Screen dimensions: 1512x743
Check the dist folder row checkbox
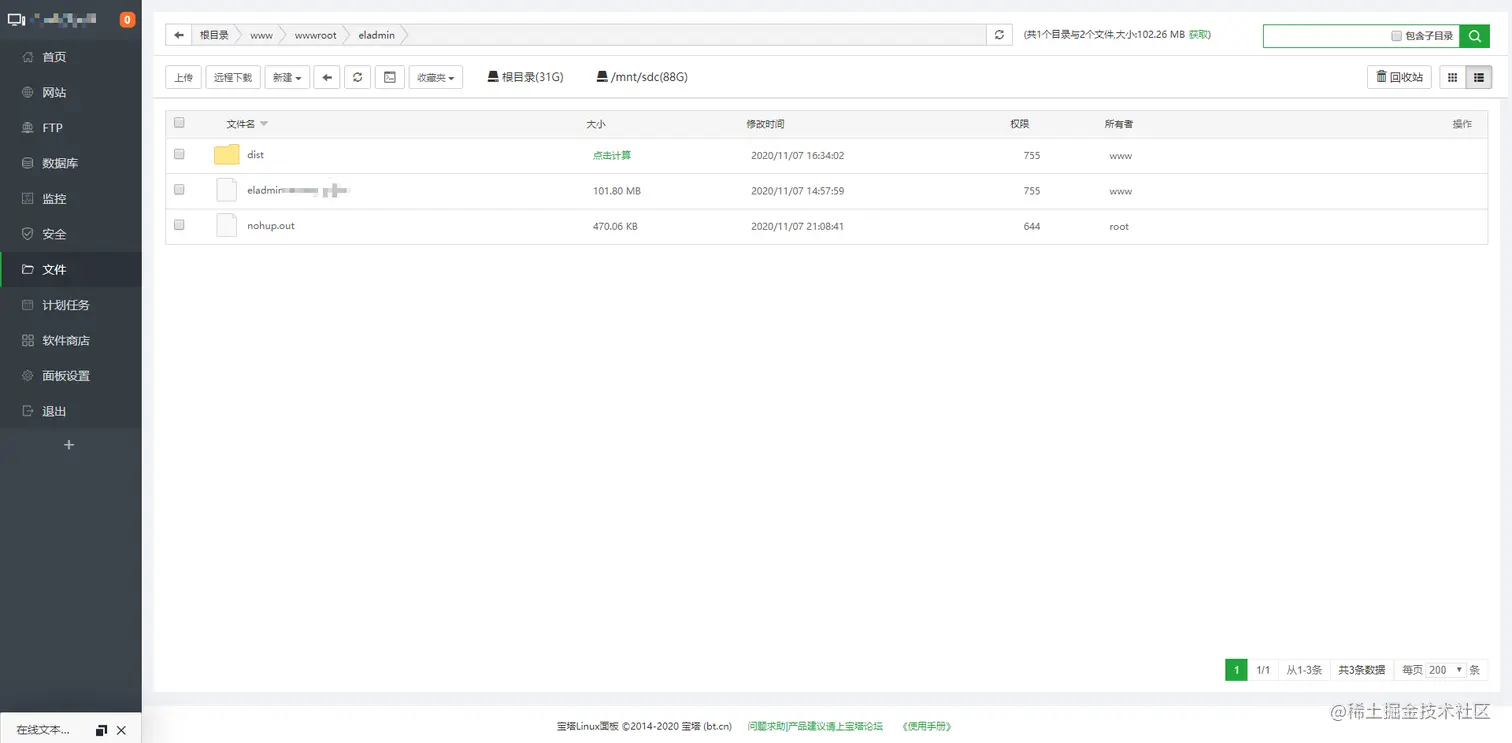[x=179, y=154]
